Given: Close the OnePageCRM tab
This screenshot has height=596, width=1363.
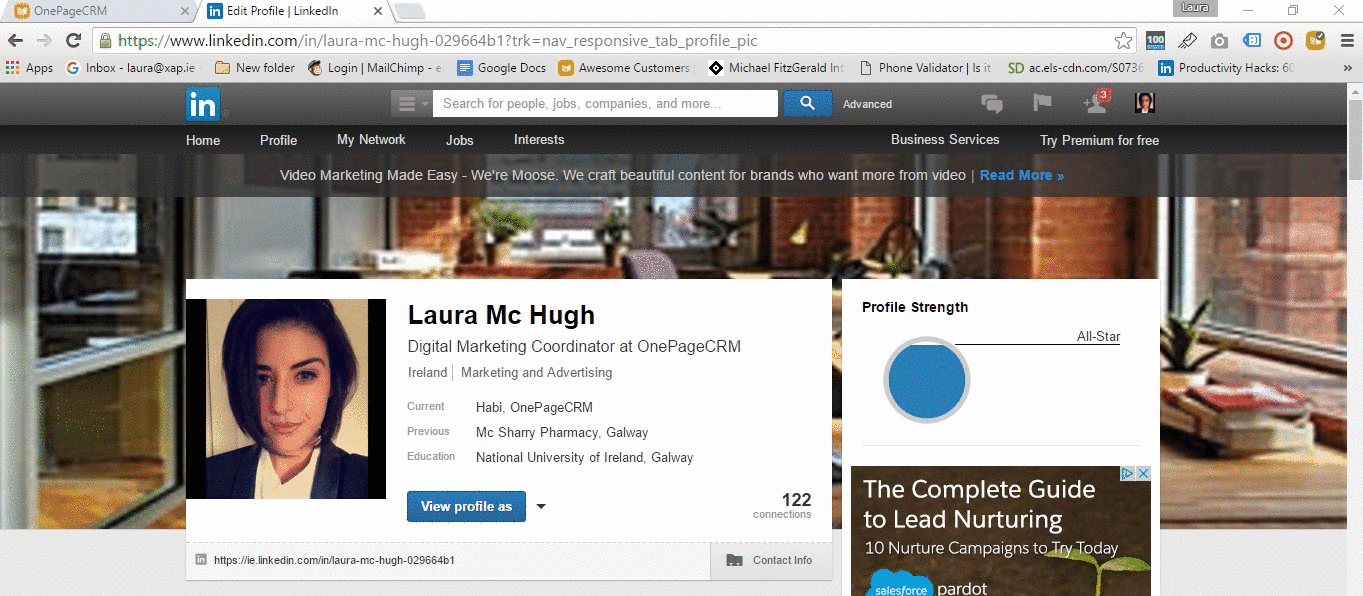Looking at the screenshot, I should tap(184, 11).
